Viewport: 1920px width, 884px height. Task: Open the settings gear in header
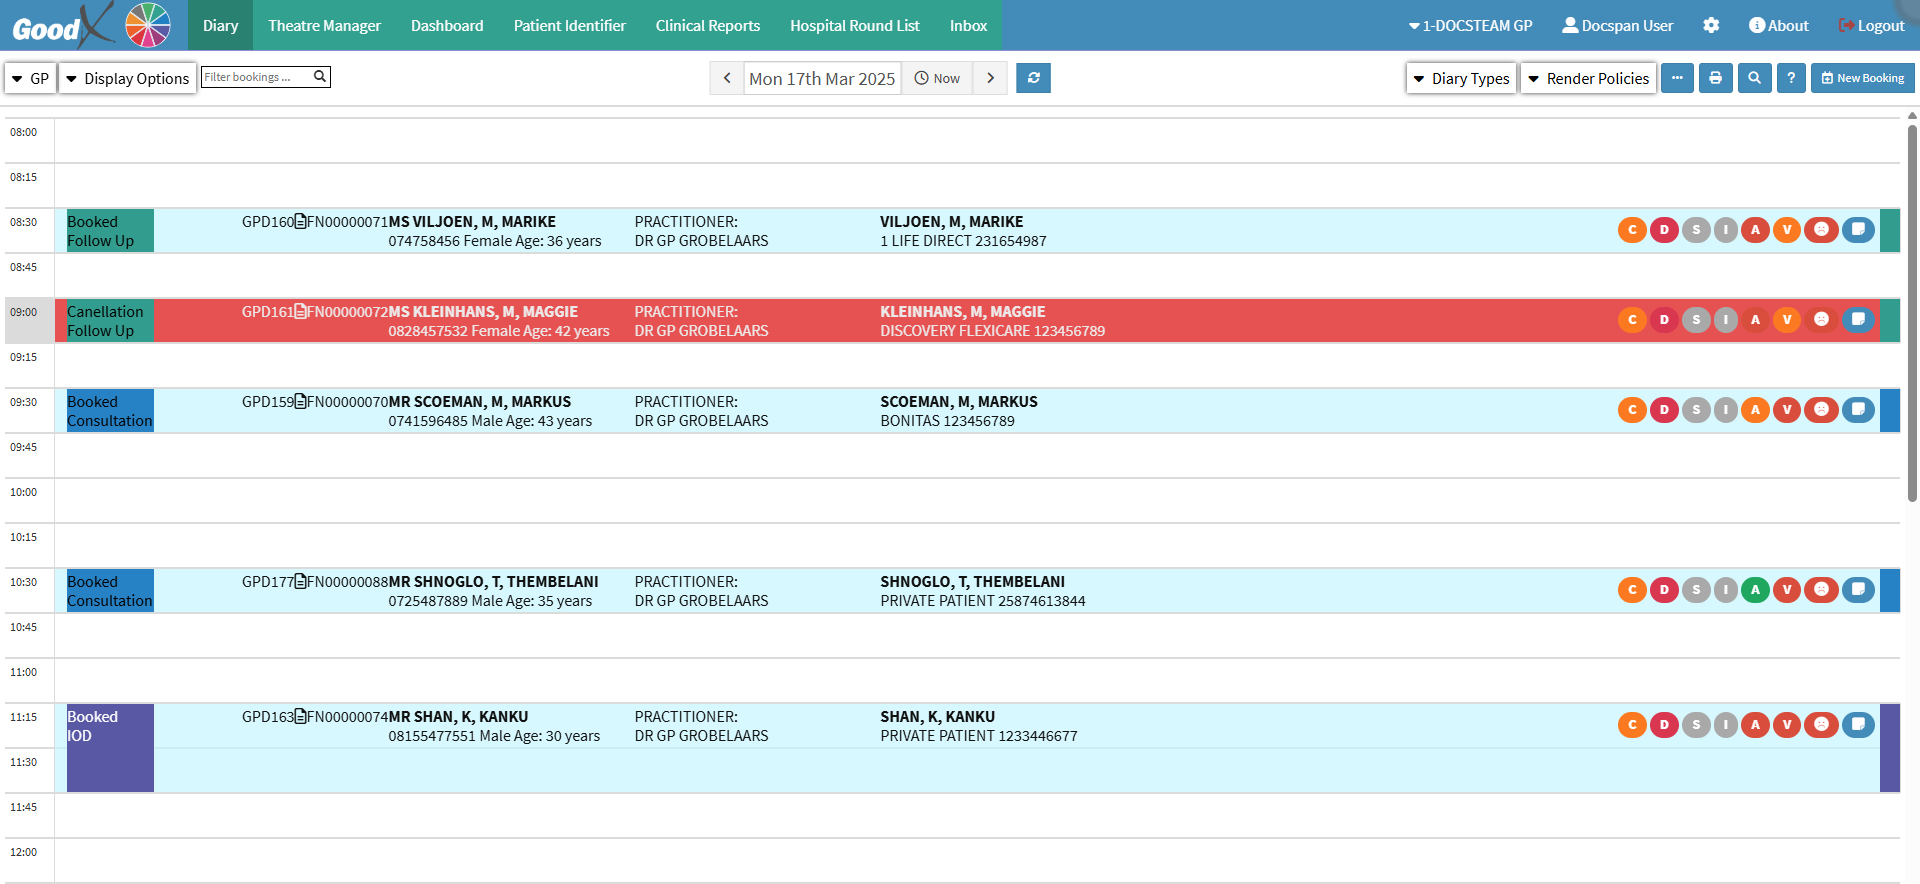point(1711,26)
